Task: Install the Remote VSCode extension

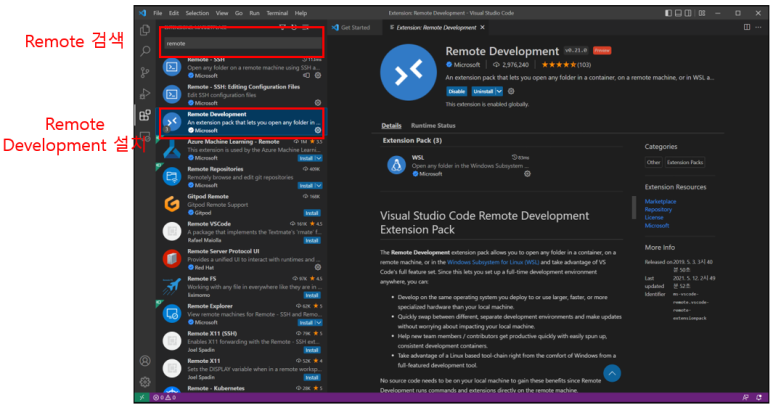Action: point(312,240)
